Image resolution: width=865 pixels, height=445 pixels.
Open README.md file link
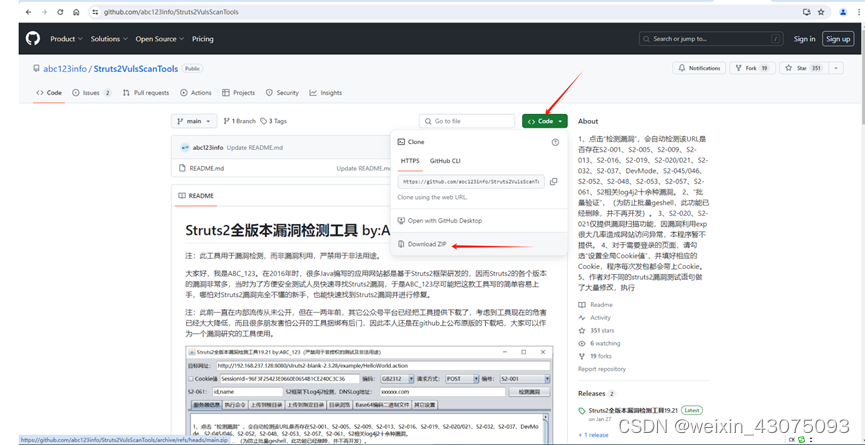pos(207,168)
